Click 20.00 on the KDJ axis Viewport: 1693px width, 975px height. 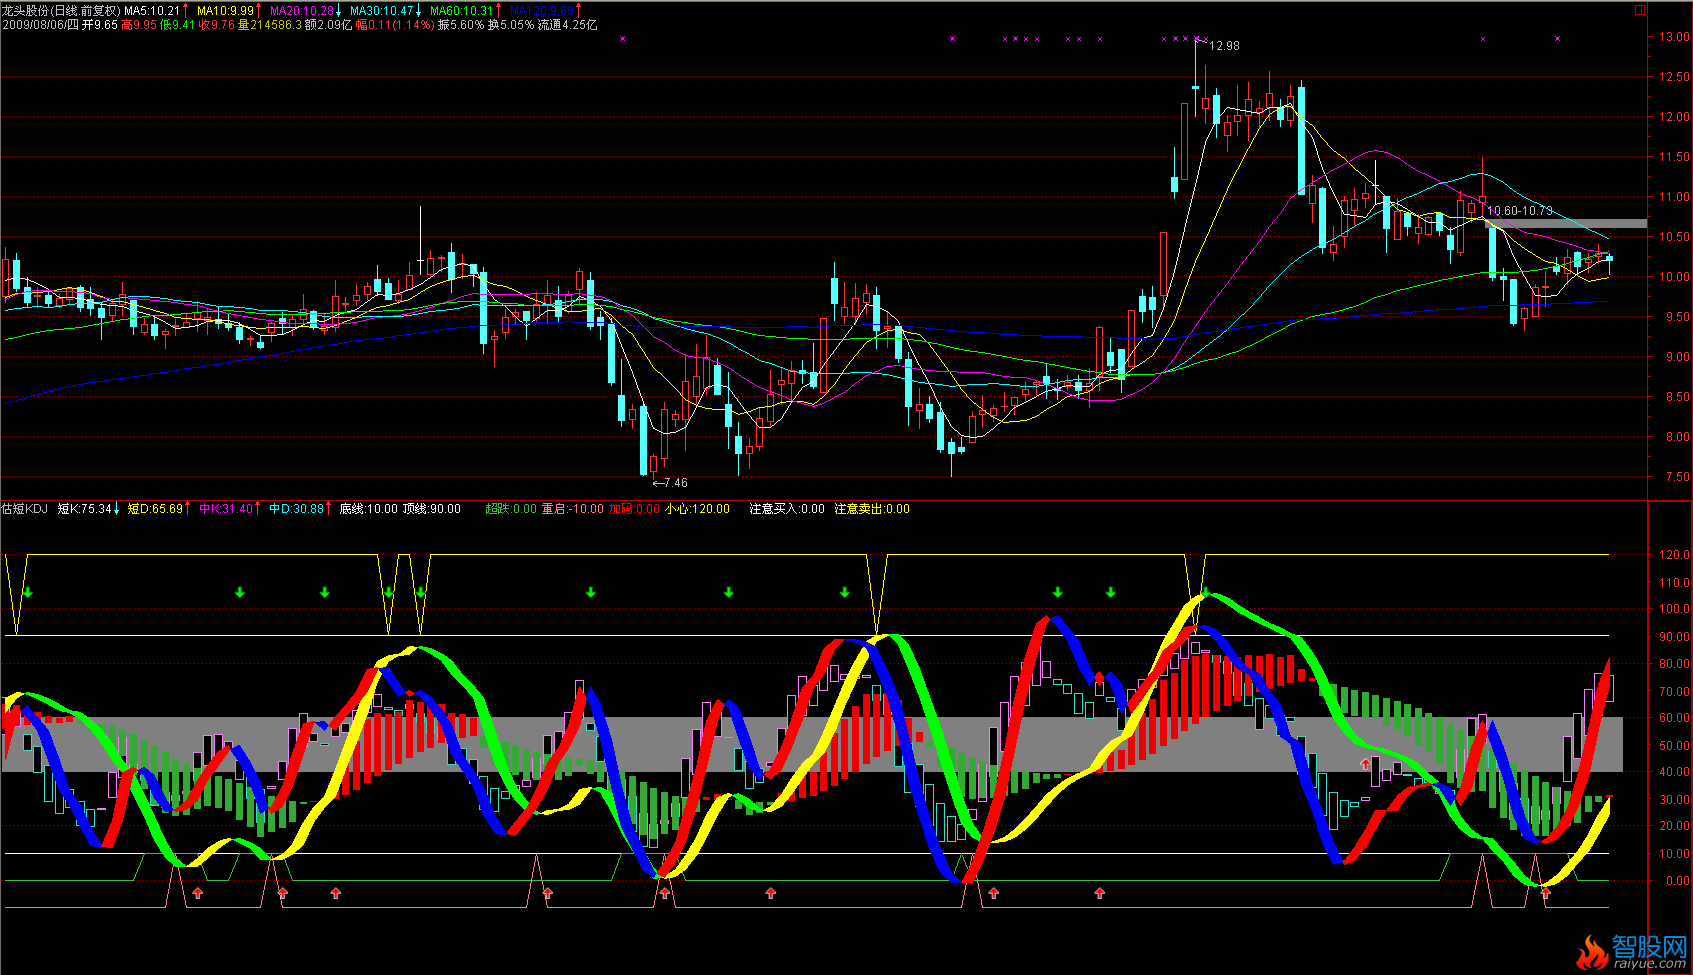(1675, 826)
